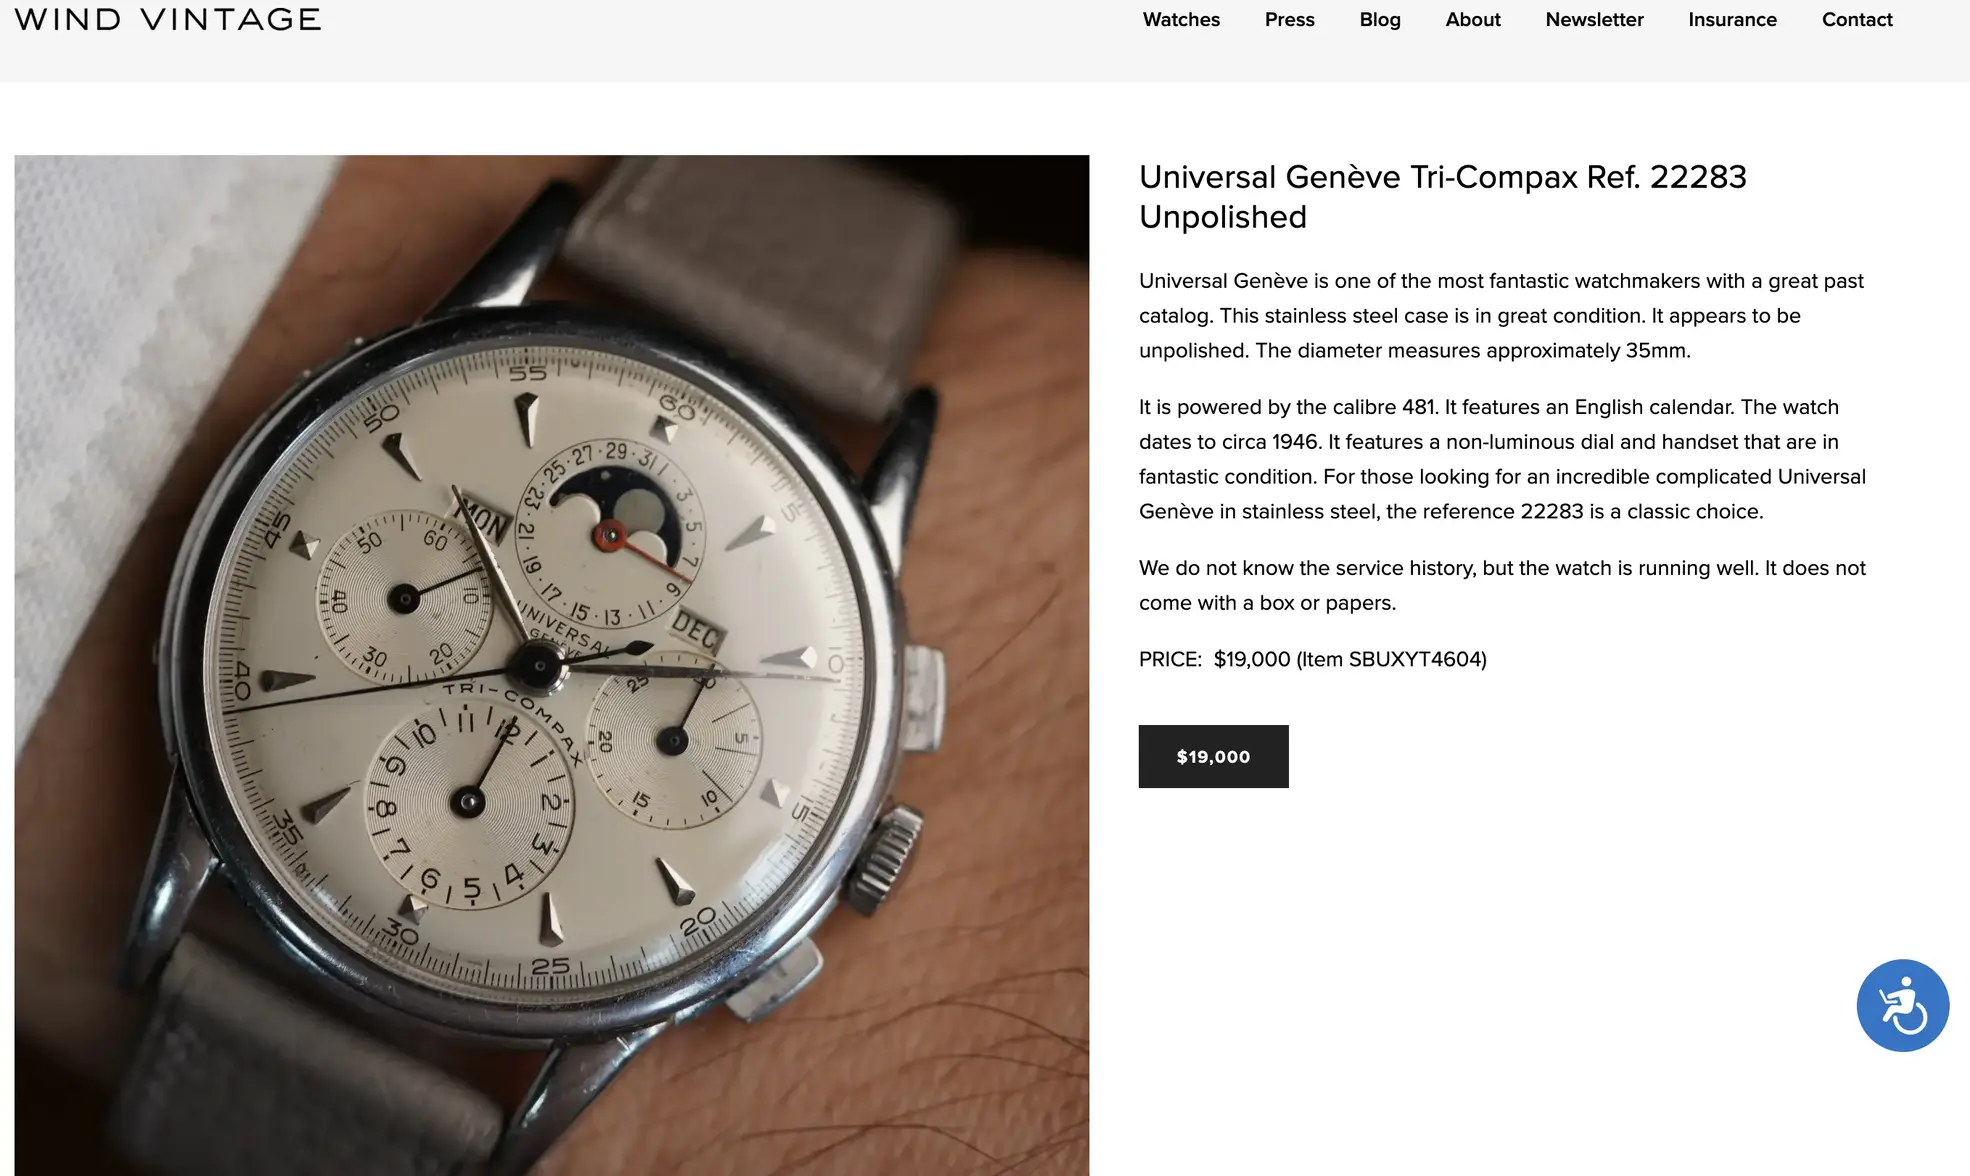Image resolution: width=1970 pixels, height=1176 pixels.
Task: Click the paragraph mentioning calibre 481
Action: point(1502,459)
